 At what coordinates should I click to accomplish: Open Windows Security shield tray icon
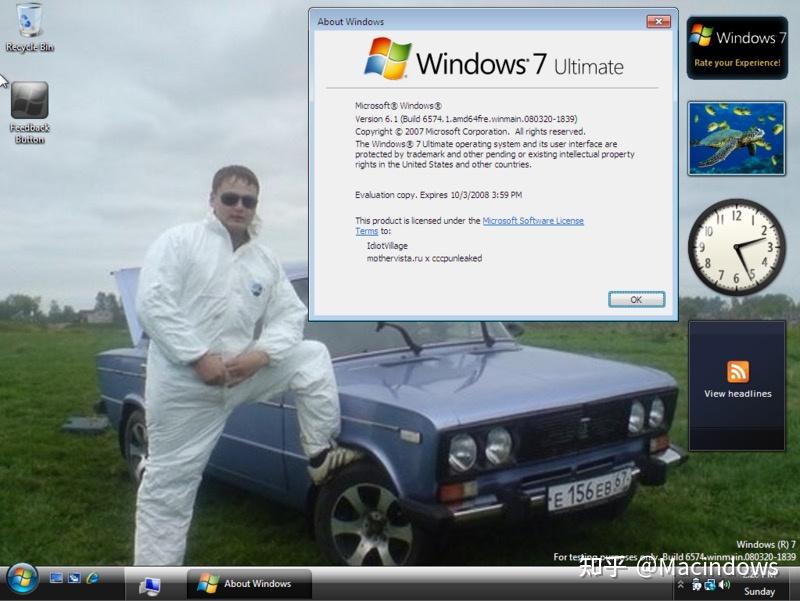(x=697, y=584)
